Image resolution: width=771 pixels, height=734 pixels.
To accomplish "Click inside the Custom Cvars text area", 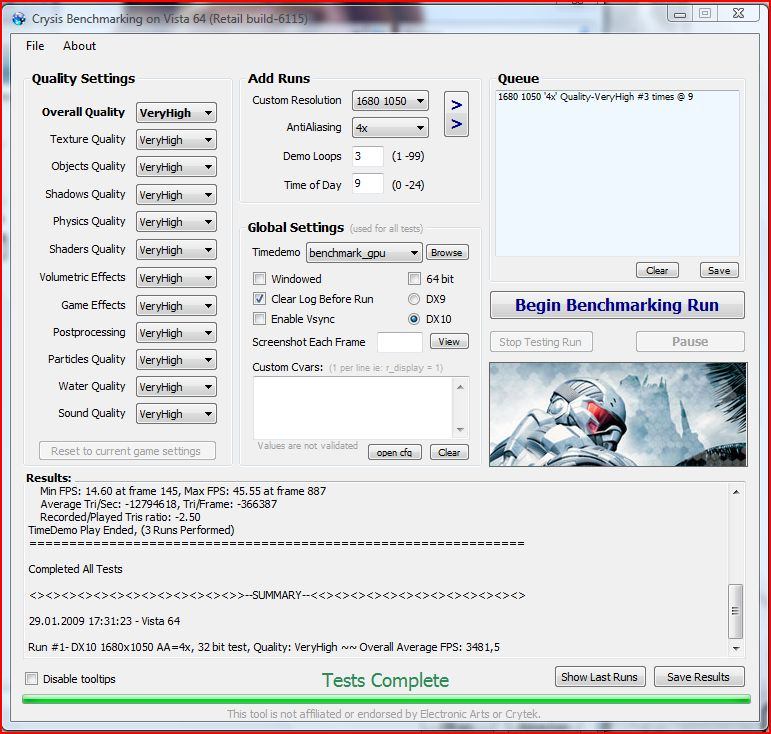I will pyautogui.click(x=353, y=408).
